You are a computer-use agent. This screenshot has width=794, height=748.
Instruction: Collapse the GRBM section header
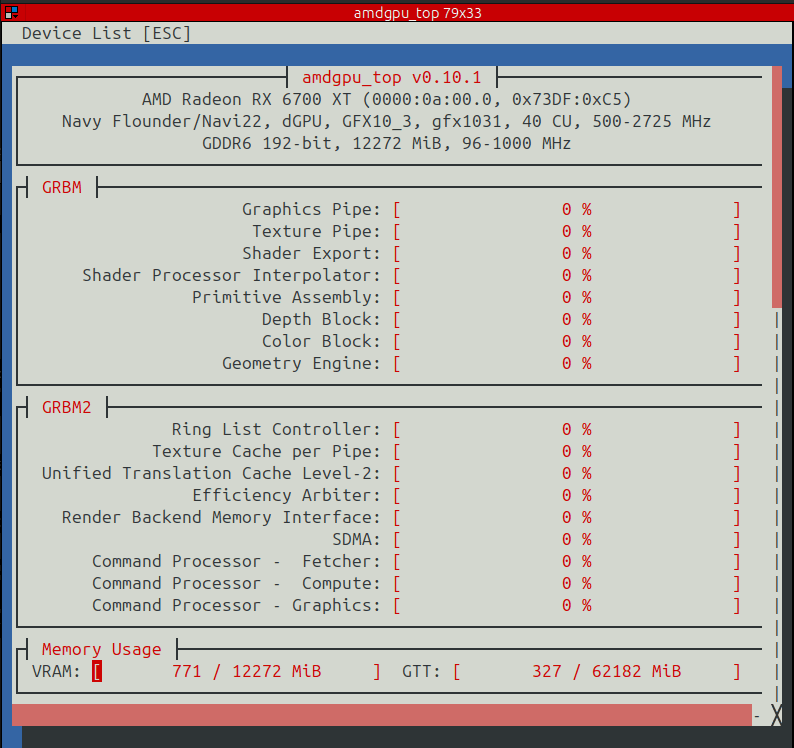coord(61,187)
